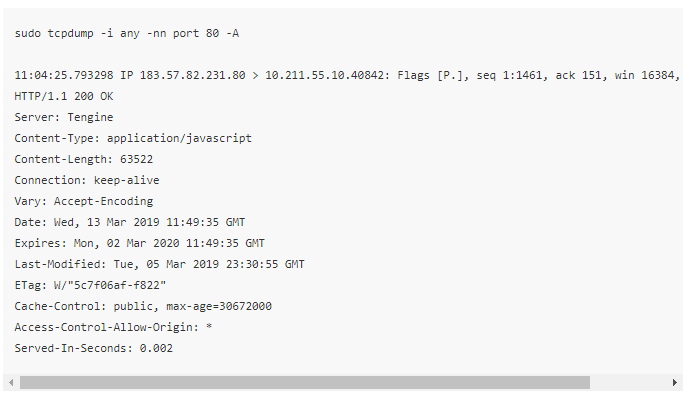Click the Cache-Control max-age value
The image size is (685, 394).
[x=219, y=307]
